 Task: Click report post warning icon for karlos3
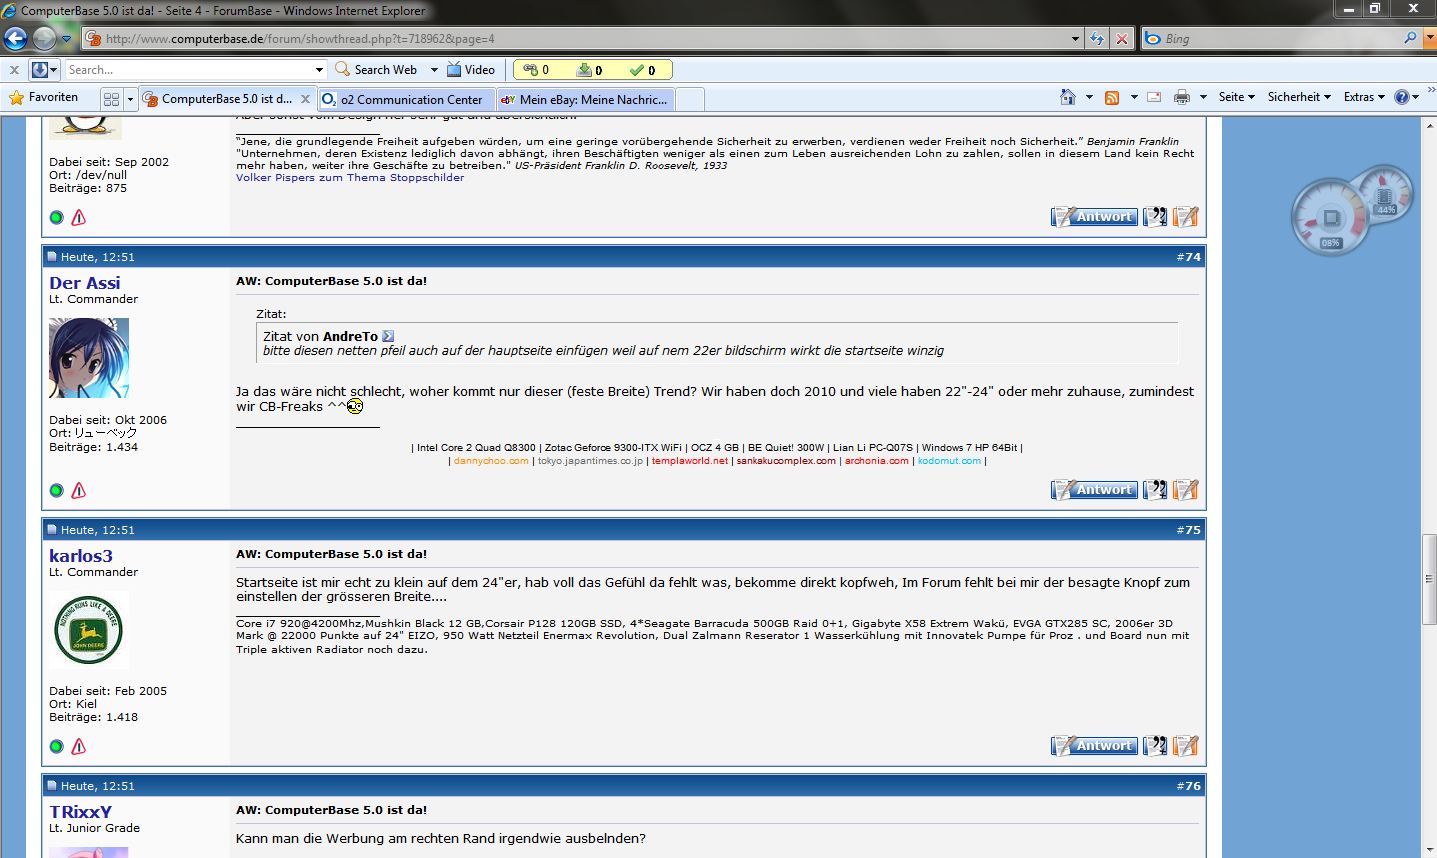tap(78, 746)
